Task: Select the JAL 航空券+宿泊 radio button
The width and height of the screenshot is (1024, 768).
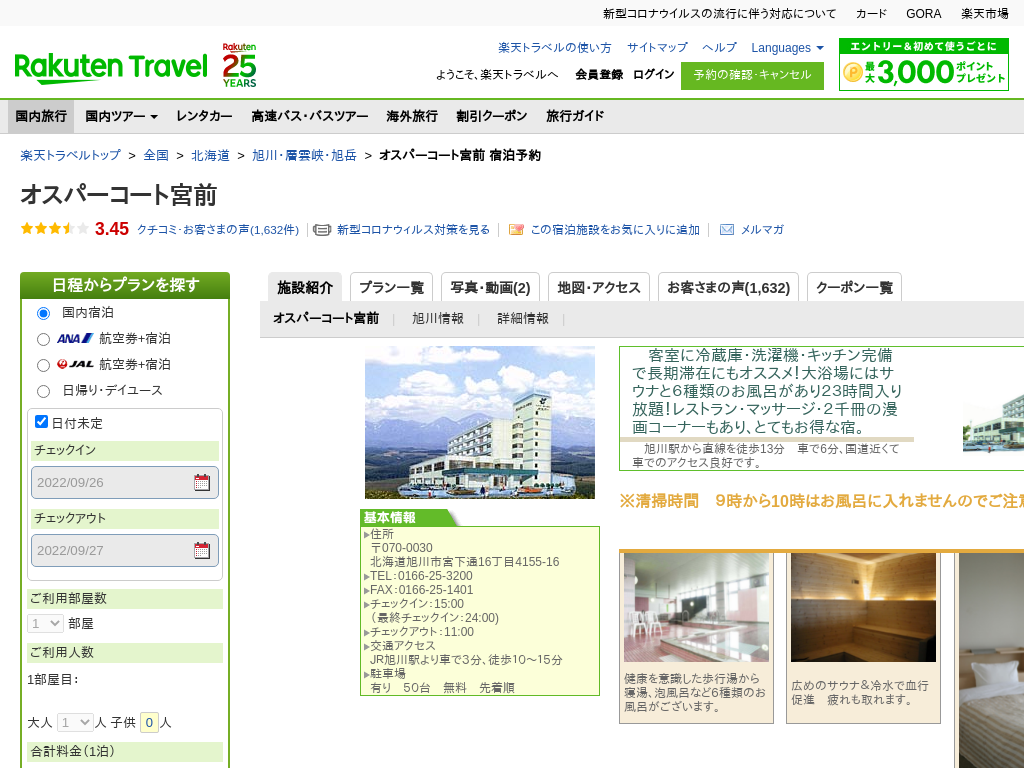Action: [43, 366]
